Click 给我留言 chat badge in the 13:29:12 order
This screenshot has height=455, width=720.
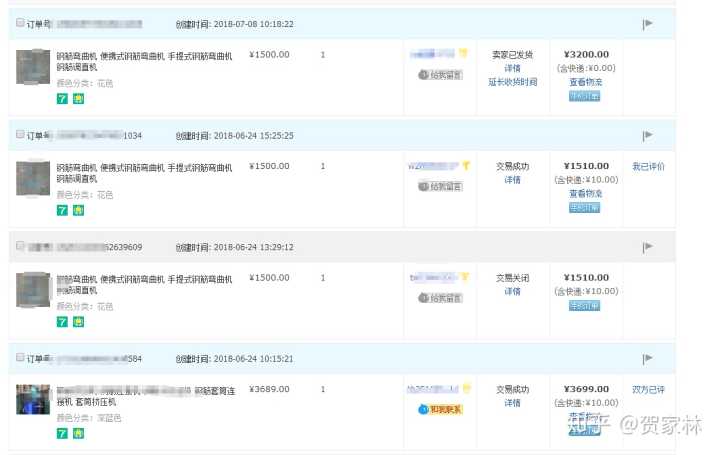coord(440,298)
